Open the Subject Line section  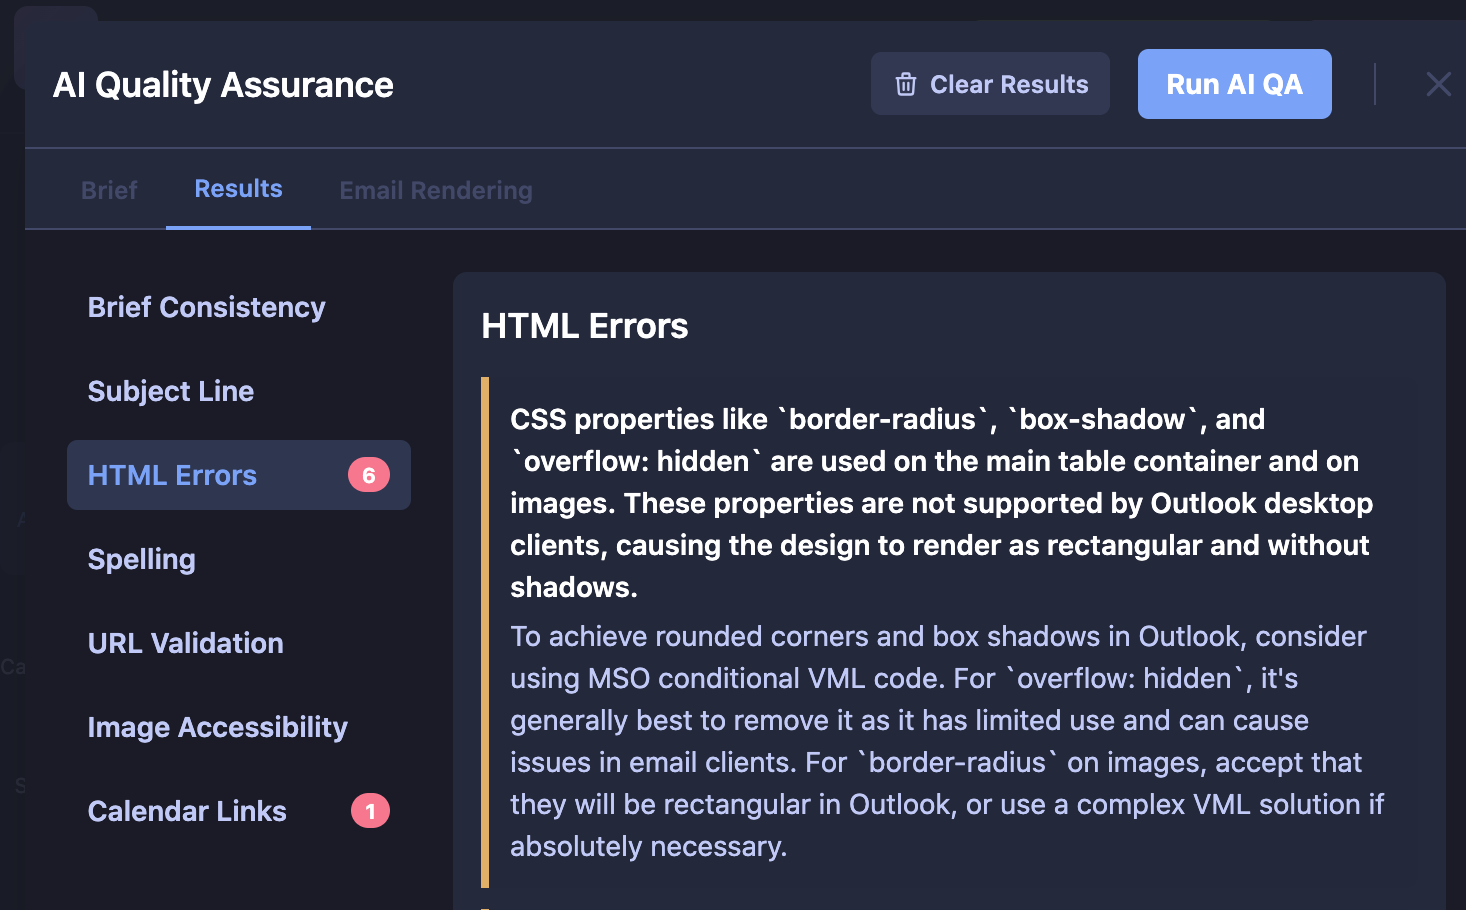pos(170,391)
